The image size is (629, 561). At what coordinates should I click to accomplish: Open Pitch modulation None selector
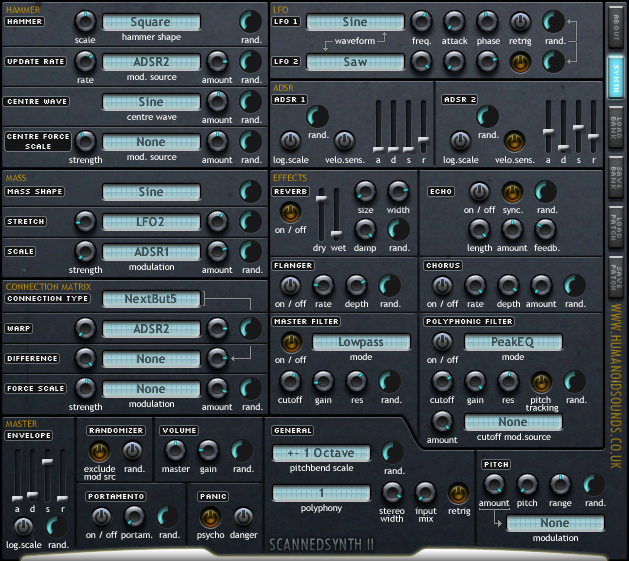(555, 523)
